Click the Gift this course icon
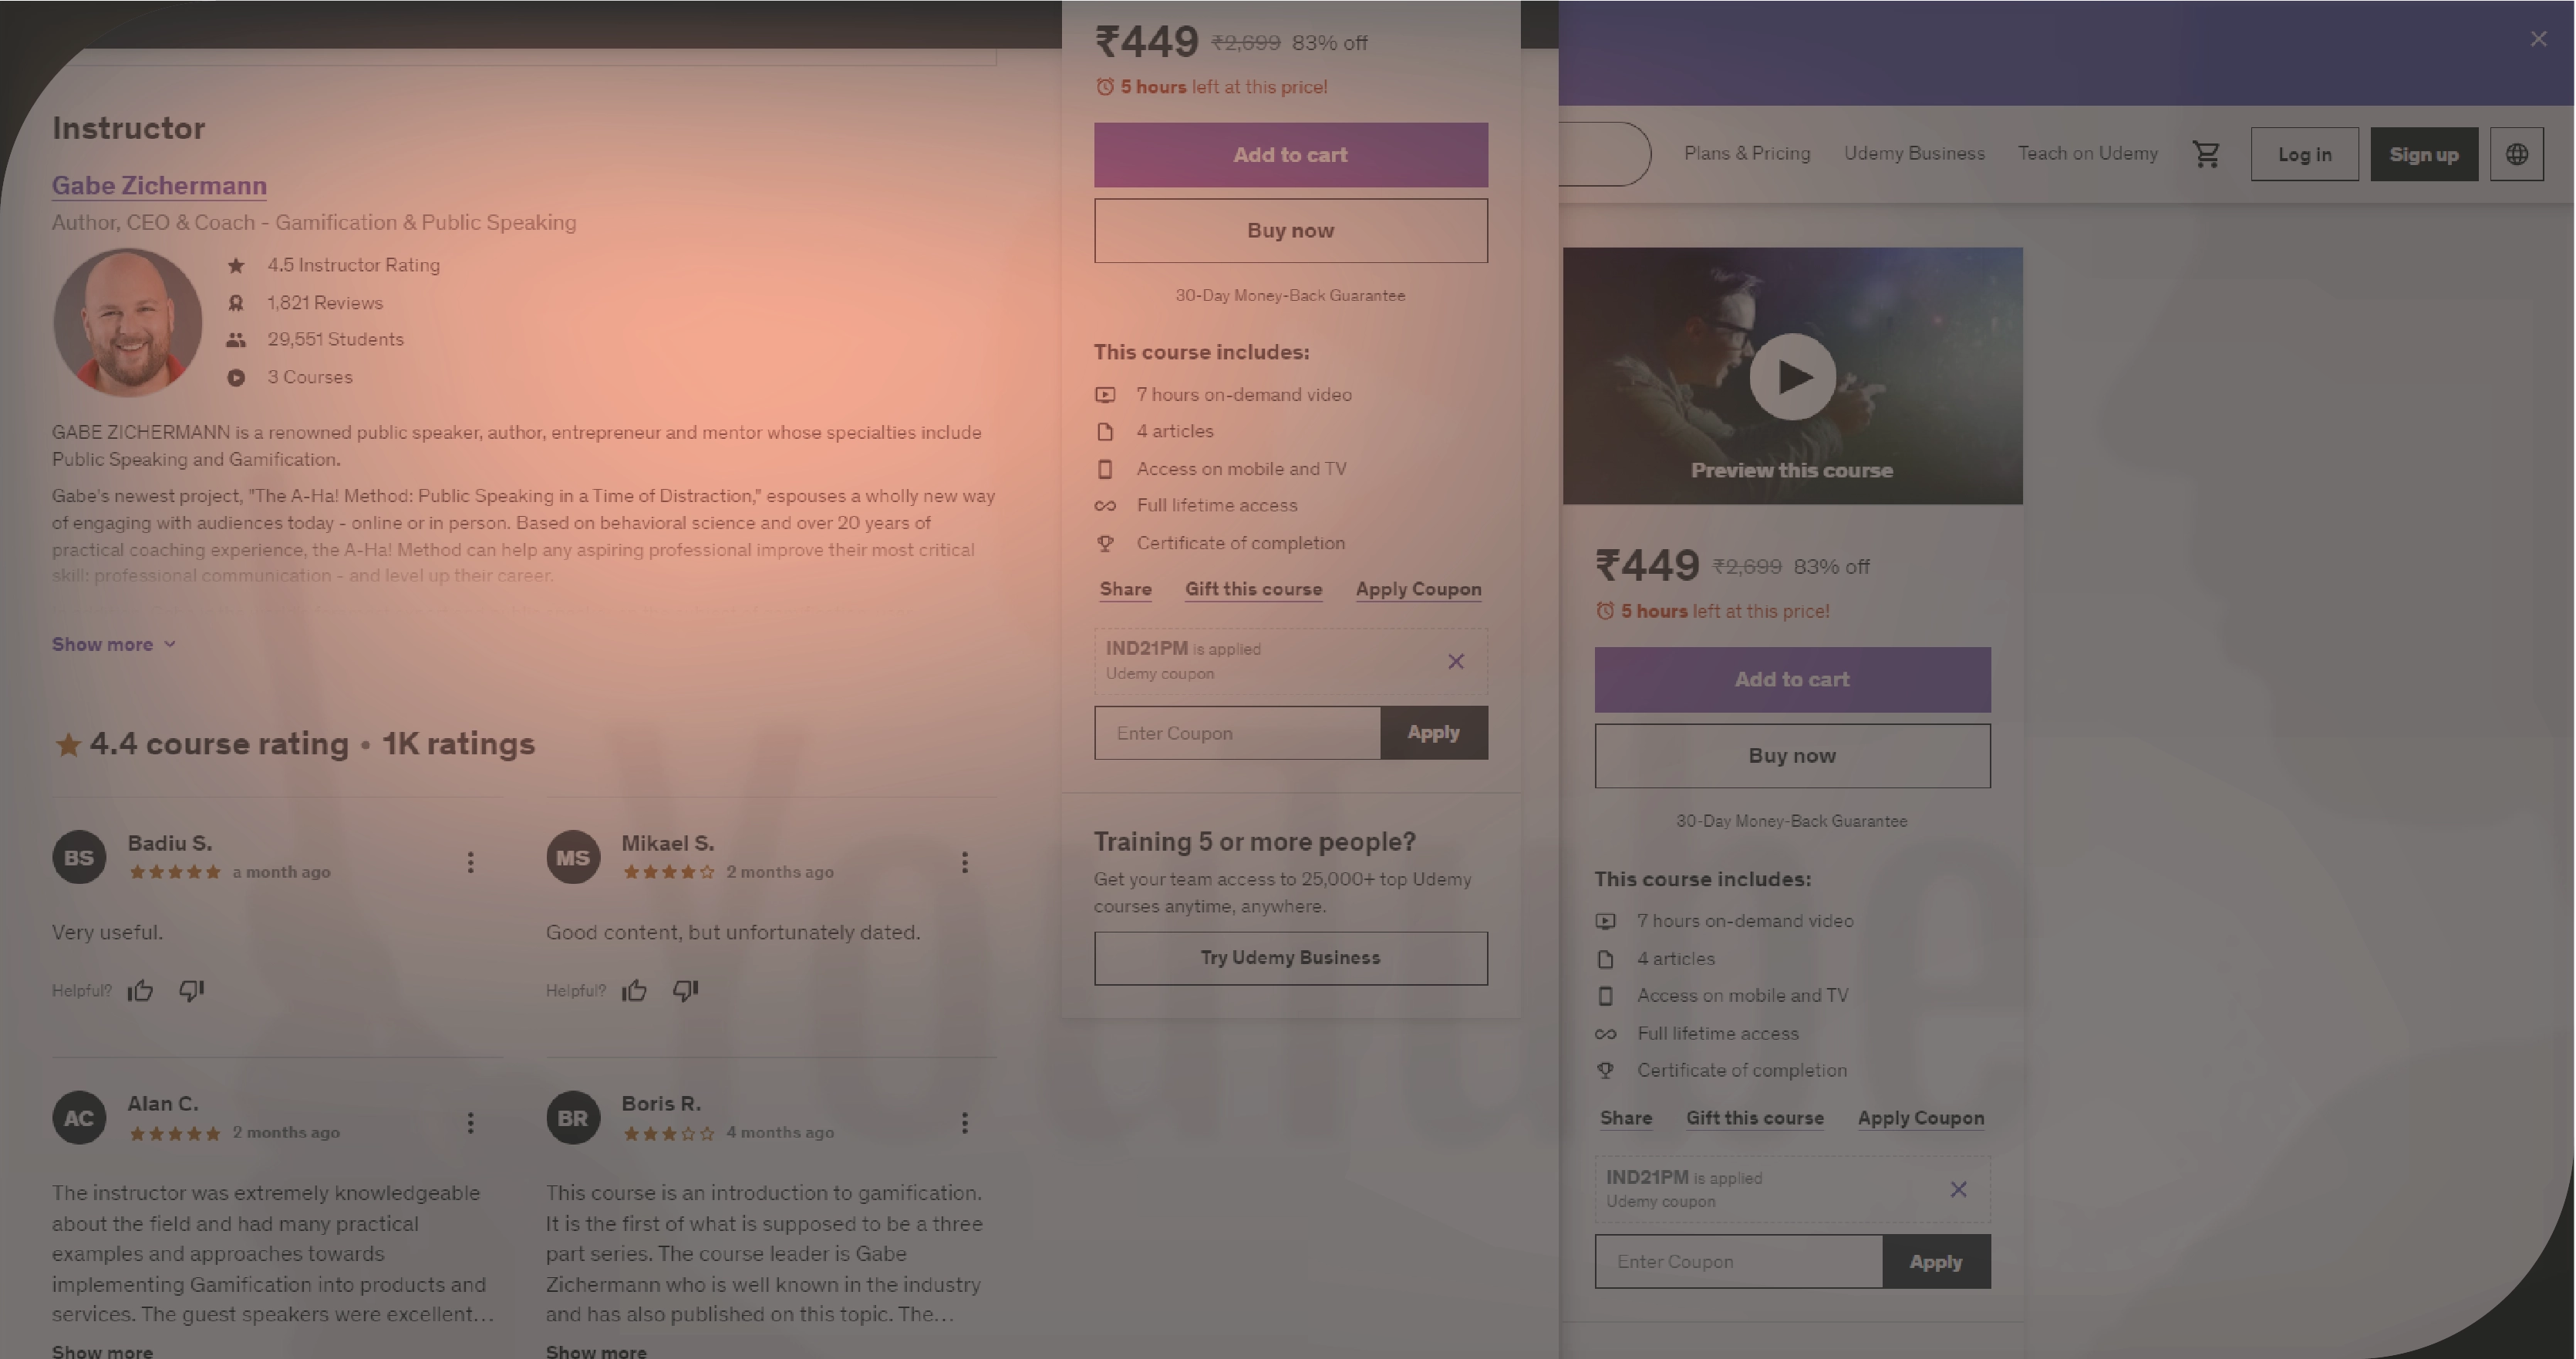 (x=1253, y=589)
